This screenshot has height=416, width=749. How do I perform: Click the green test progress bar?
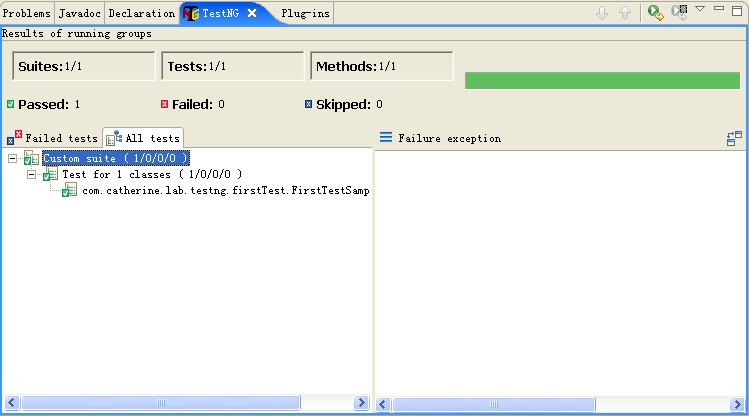[x=602, y=80]
